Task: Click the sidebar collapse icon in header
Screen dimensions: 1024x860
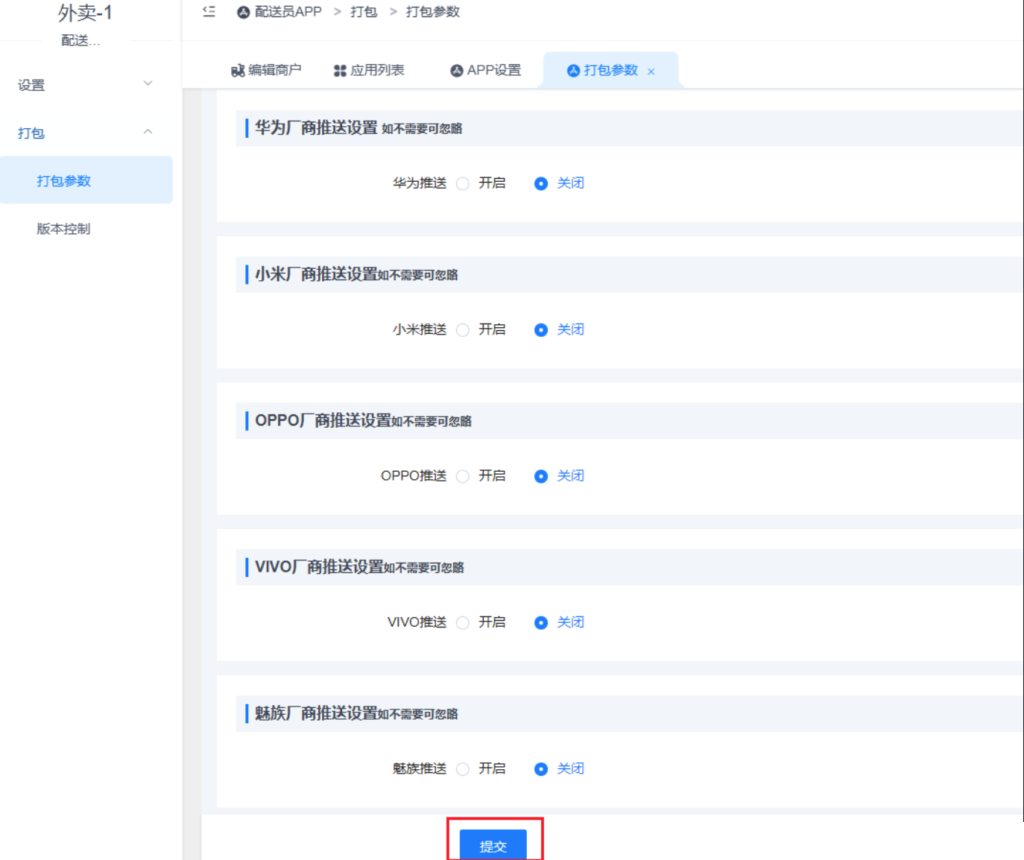Action: (209, 12)
